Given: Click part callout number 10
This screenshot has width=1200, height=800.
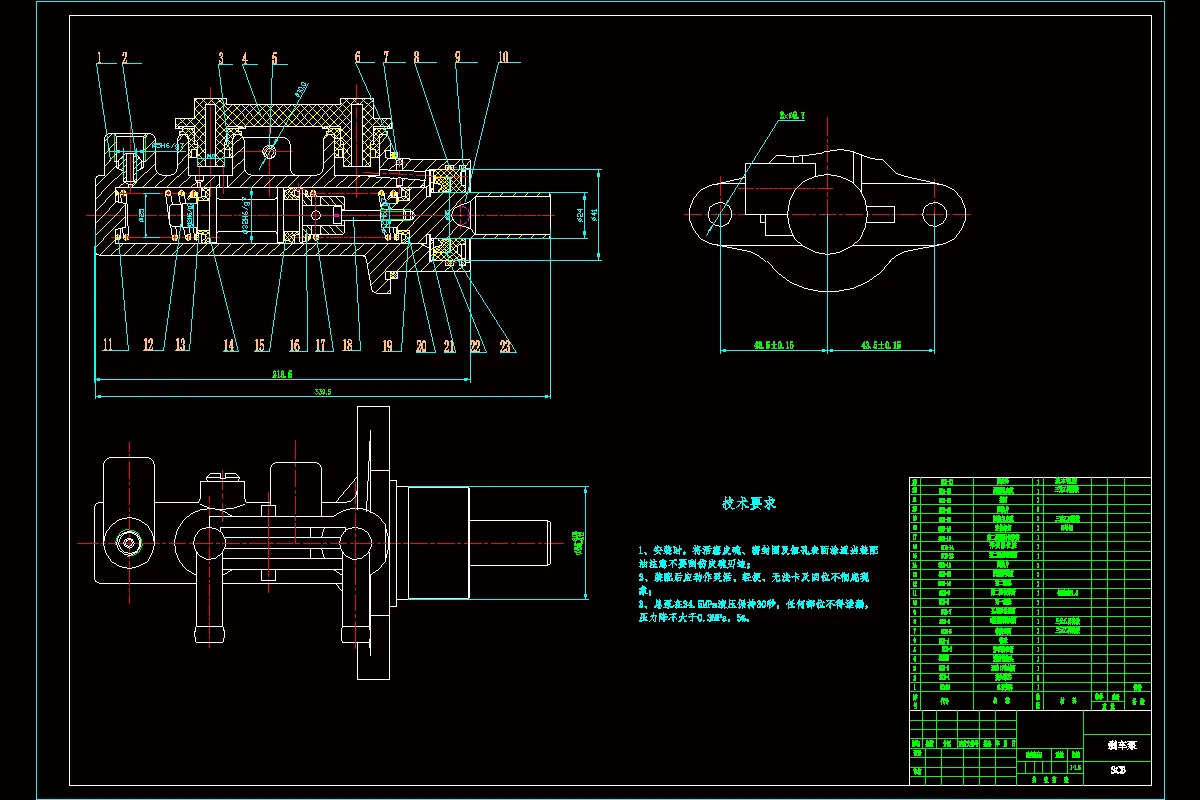Looking at the screenshot, I should [x=502, y=58].
